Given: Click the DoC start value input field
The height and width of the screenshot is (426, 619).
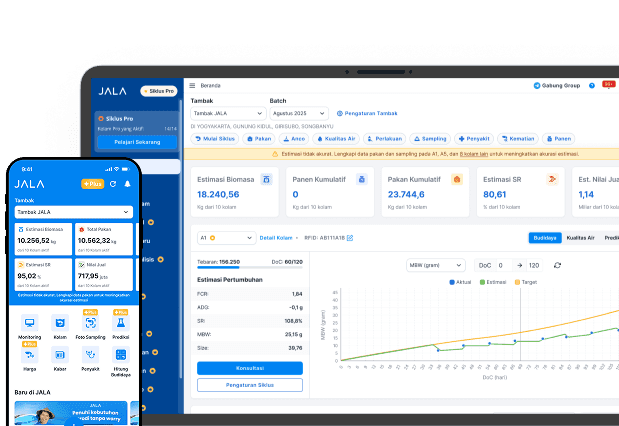Looking at the screenshot, I should (502, 265).
